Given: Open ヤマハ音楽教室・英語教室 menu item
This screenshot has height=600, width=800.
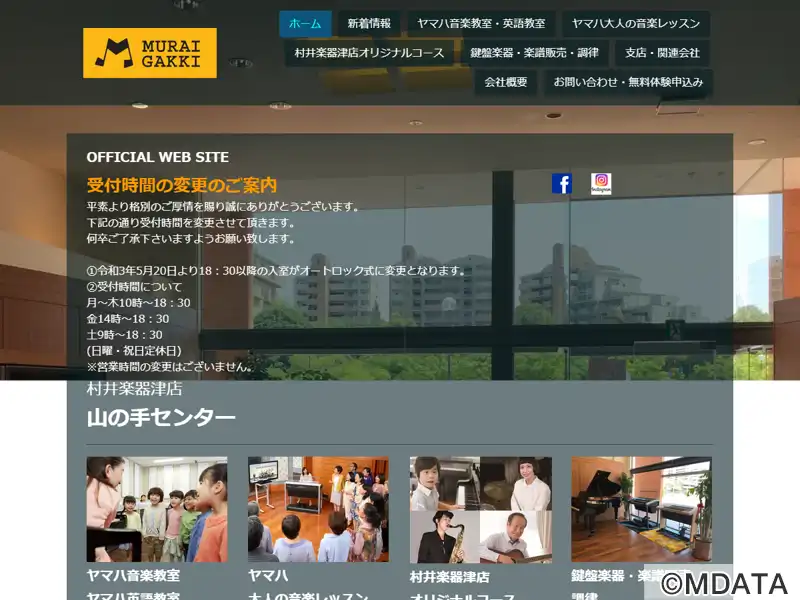Looking at the screenshot, I should click(481, 23).
